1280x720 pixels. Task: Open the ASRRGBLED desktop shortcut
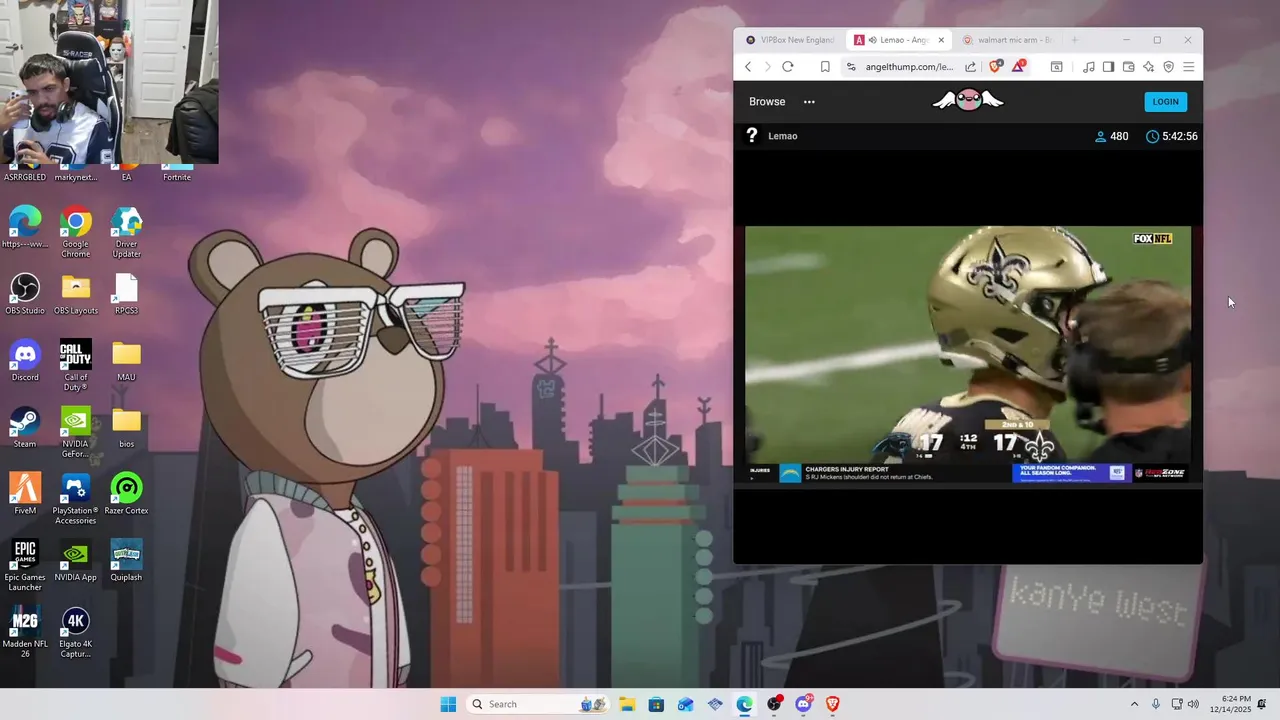[25, 173]
